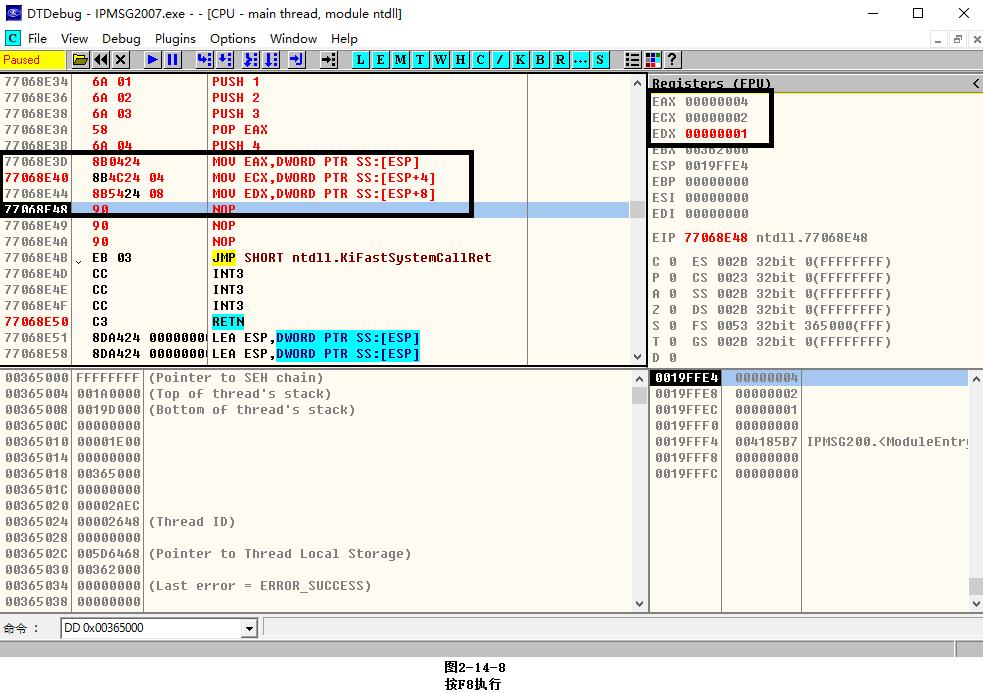Toggle the Z flag value
This screenshot has height=693, width=983.
pyautogui.click(x=673, y=310)
